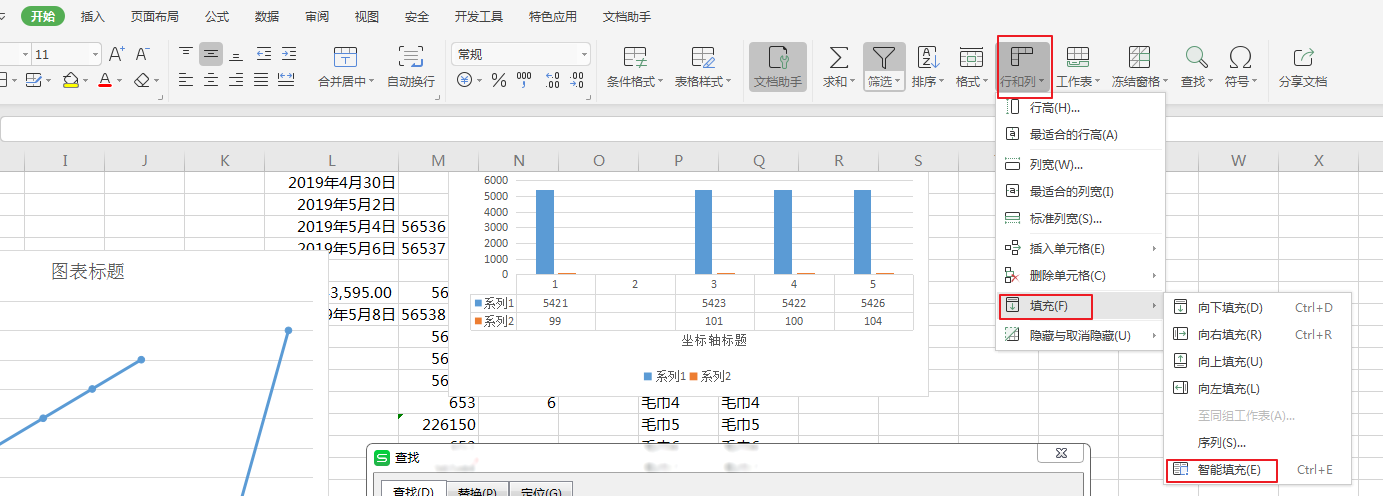Open the 冻结窗格 freeze panes tool
The width and height of the screenshot is (1383, 496).
coord(1138,57)
